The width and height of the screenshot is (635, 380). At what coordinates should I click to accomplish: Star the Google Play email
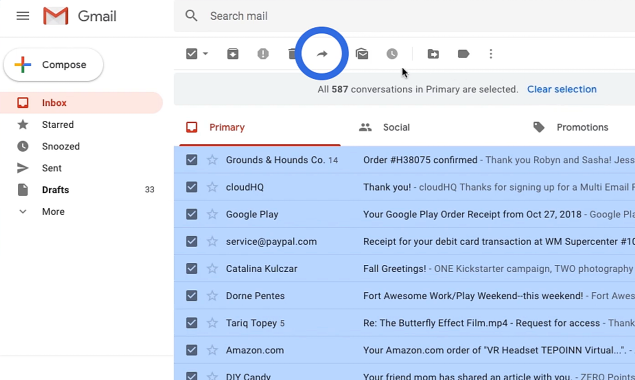(212, 214)
